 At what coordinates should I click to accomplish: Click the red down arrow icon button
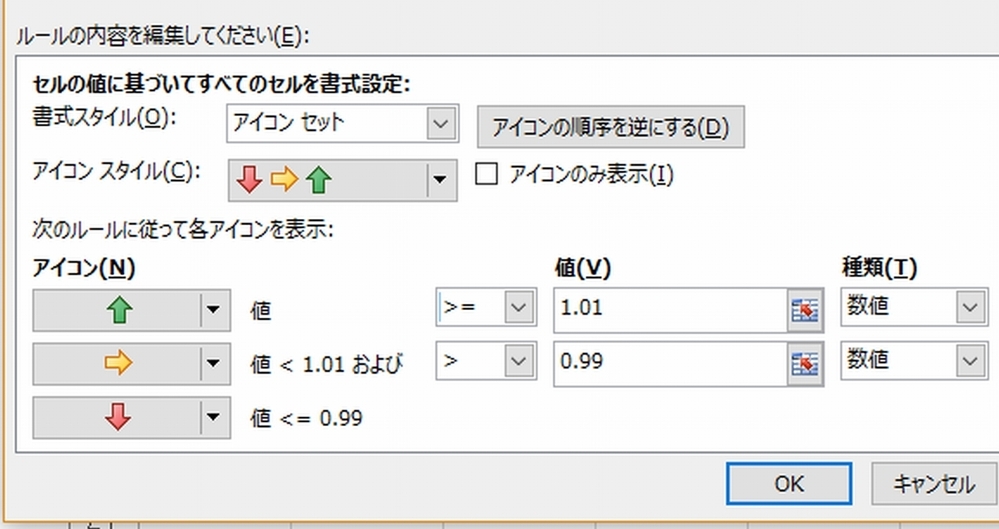pos(117,416)
